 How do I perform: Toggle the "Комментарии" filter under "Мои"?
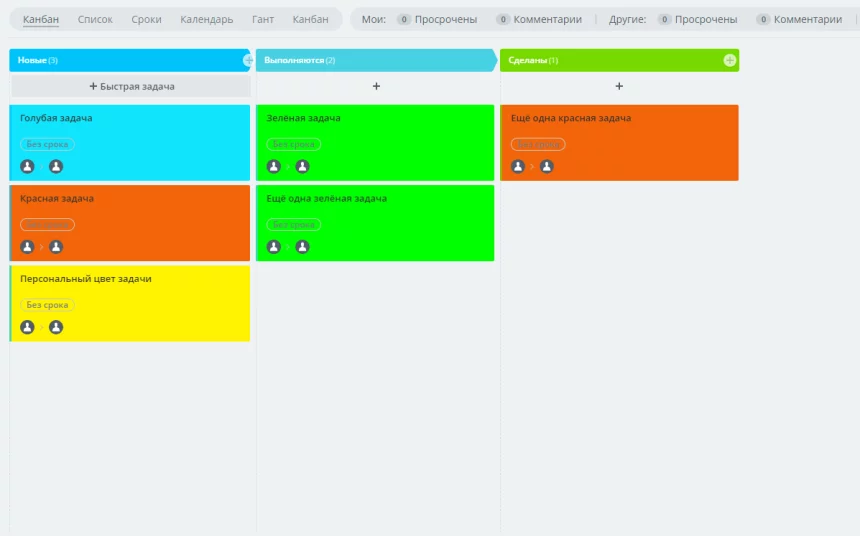[x=539, y=19]
